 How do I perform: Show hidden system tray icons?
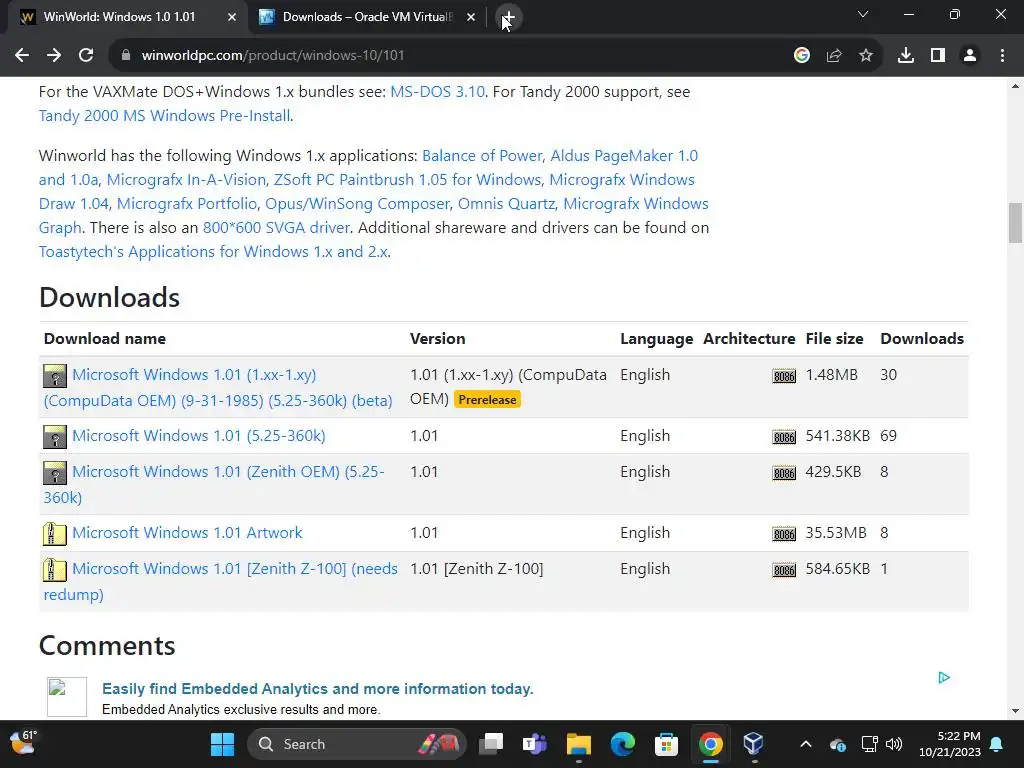(806, 744)
